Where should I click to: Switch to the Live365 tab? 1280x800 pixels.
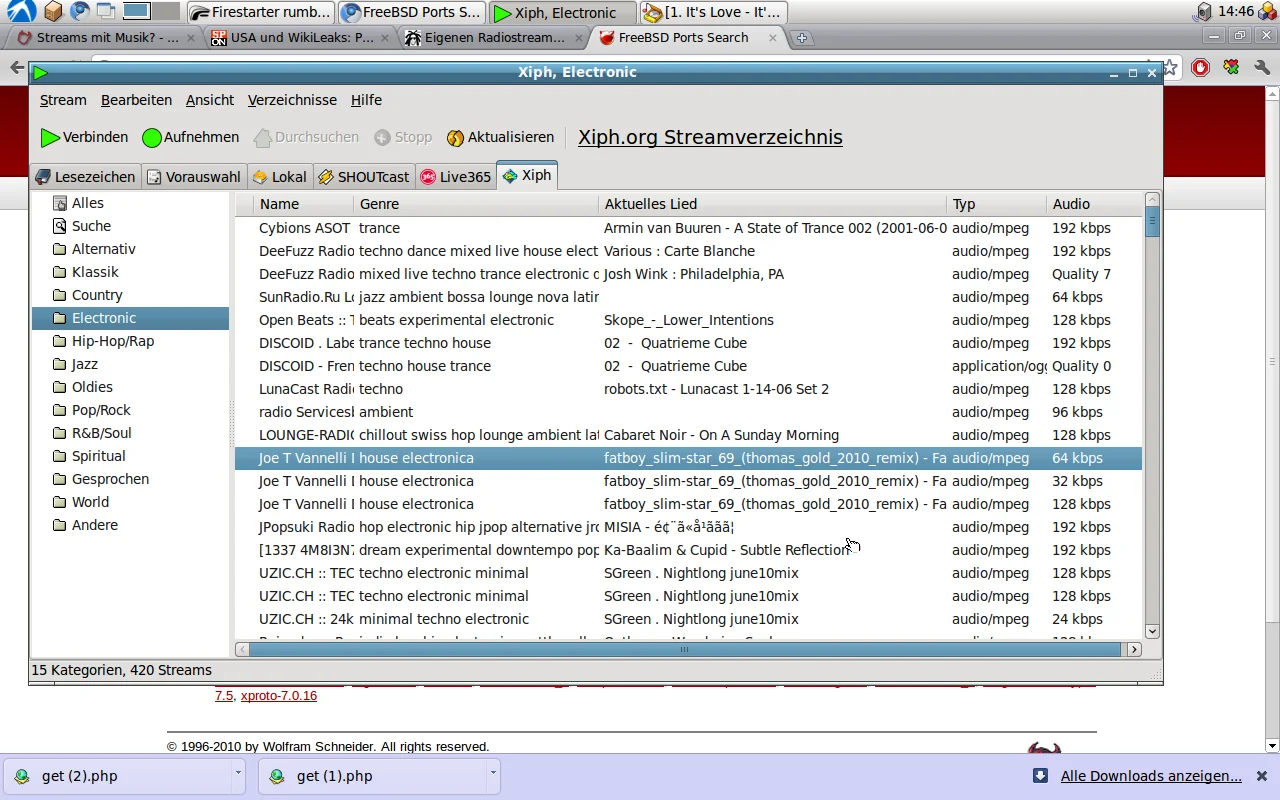point(455,177)
